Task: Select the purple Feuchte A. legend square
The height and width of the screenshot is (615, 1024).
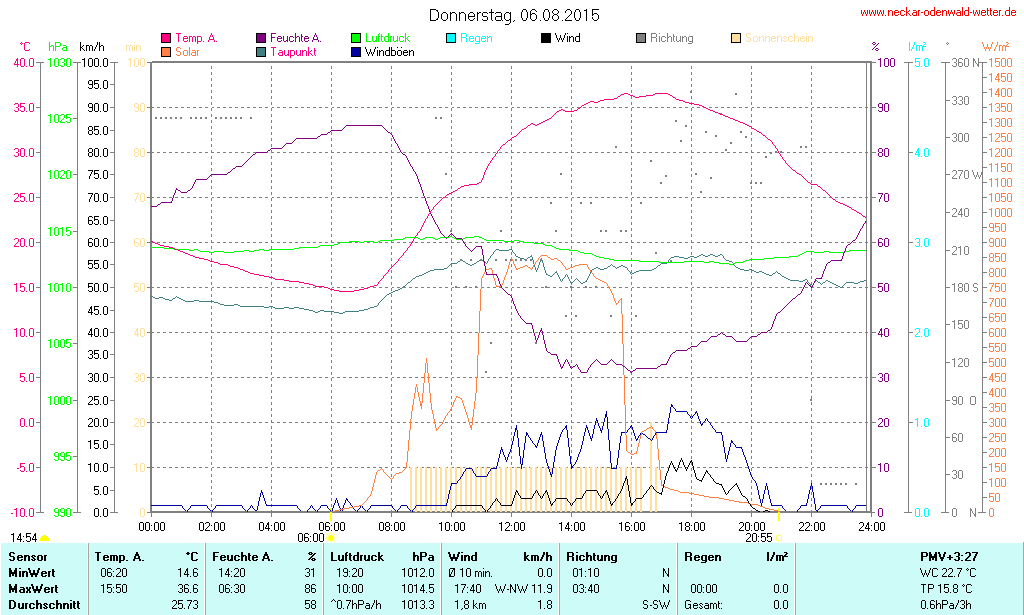Action: point(262,38)
